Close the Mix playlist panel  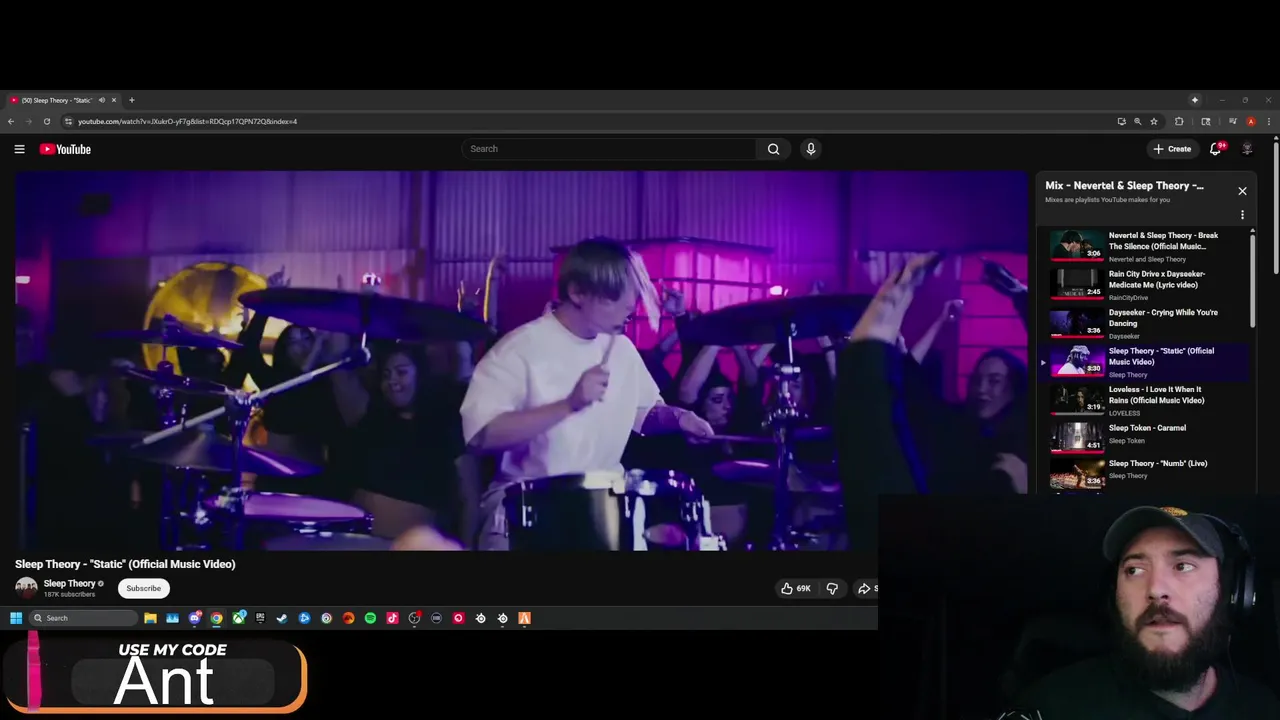point(1242,191)
